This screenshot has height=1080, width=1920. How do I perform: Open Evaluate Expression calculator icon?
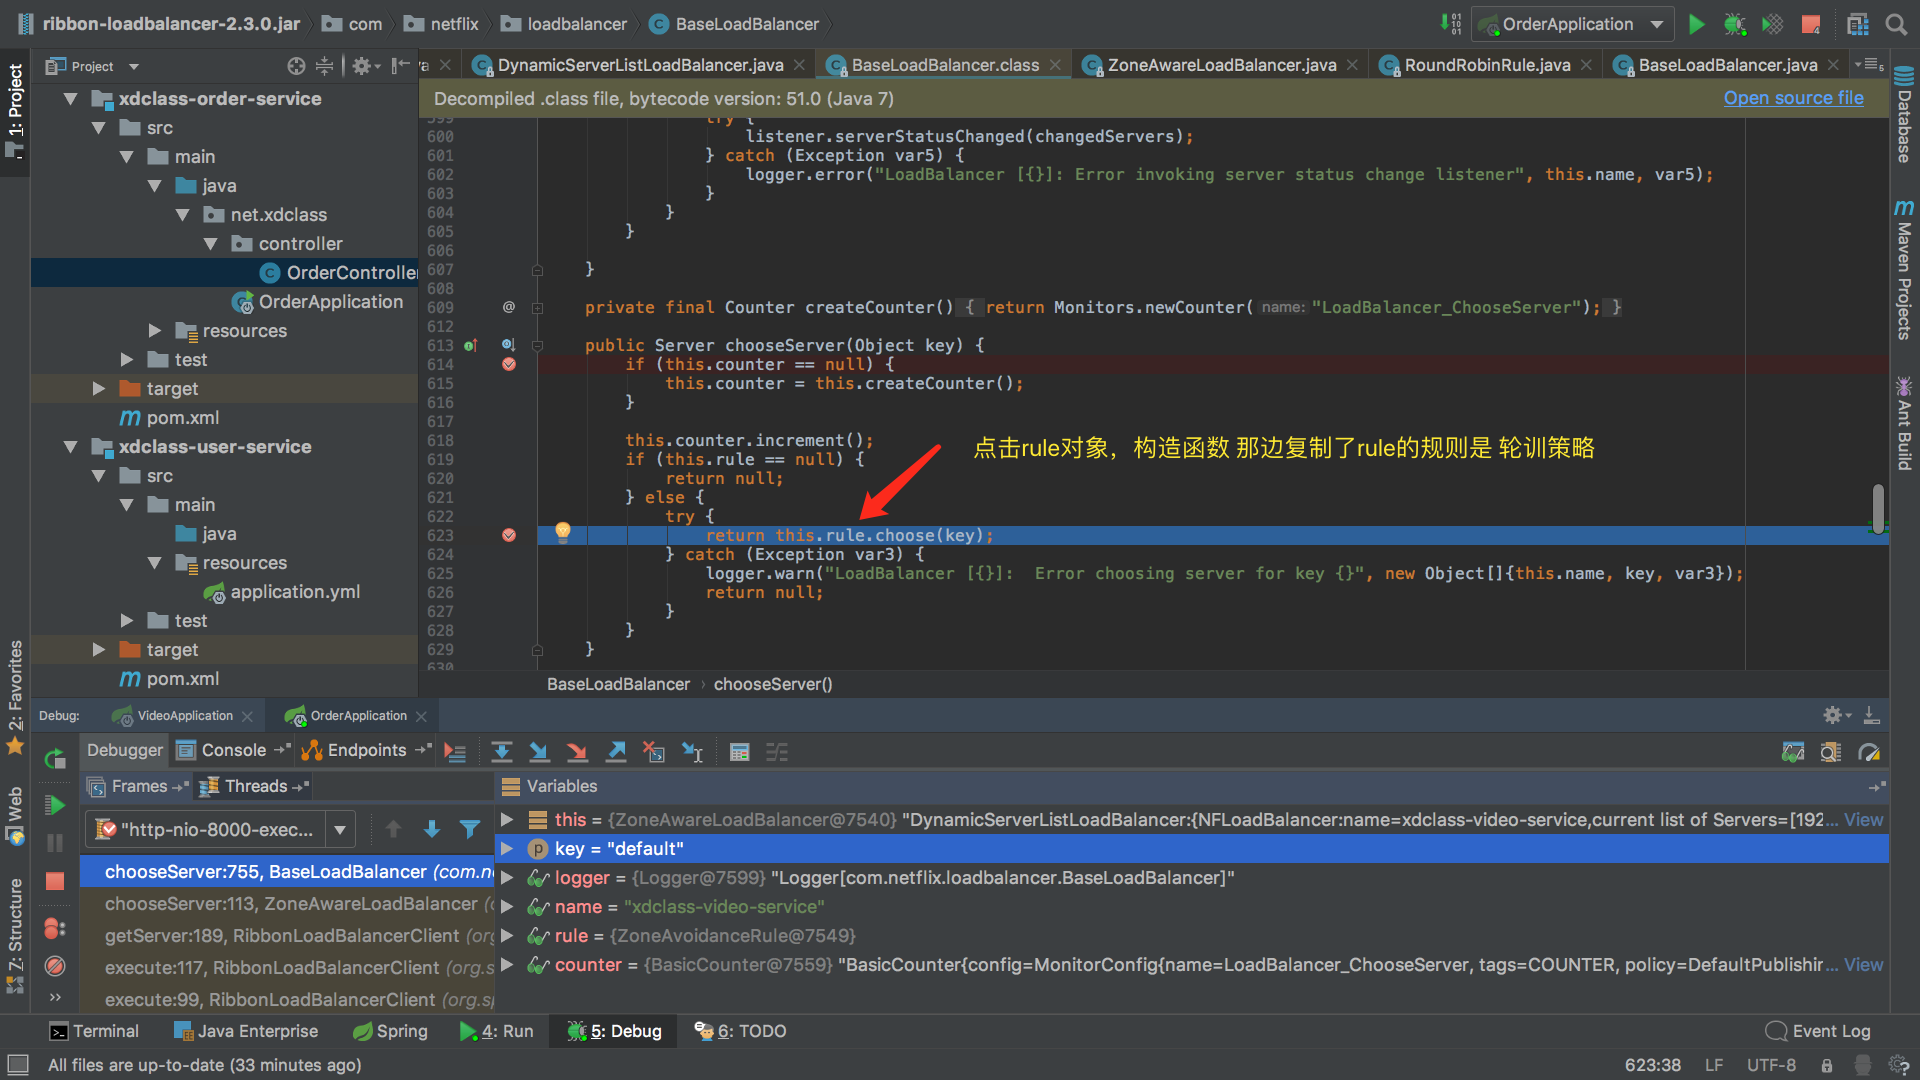tap(739, 752)
